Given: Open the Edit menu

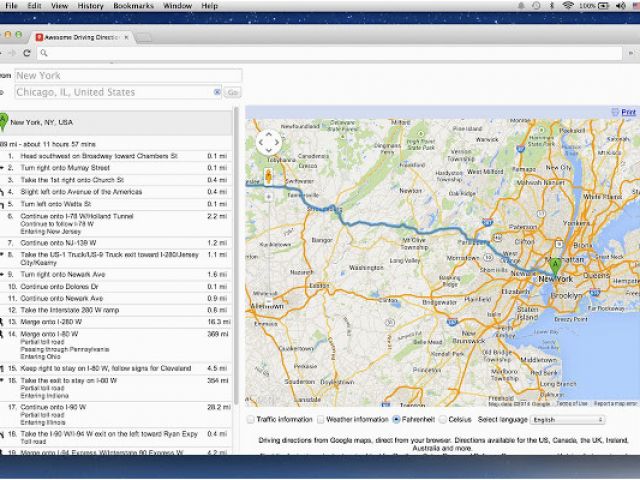Looking at the screenshot, I should coord(34,6).
